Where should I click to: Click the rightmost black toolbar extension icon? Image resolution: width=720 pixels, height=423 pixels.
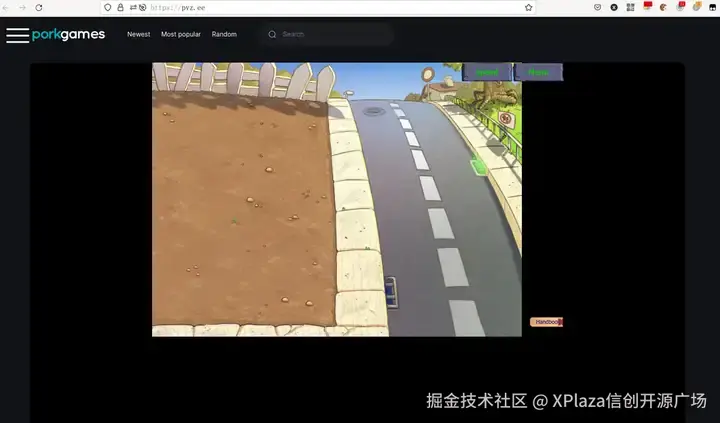point(713,7)
